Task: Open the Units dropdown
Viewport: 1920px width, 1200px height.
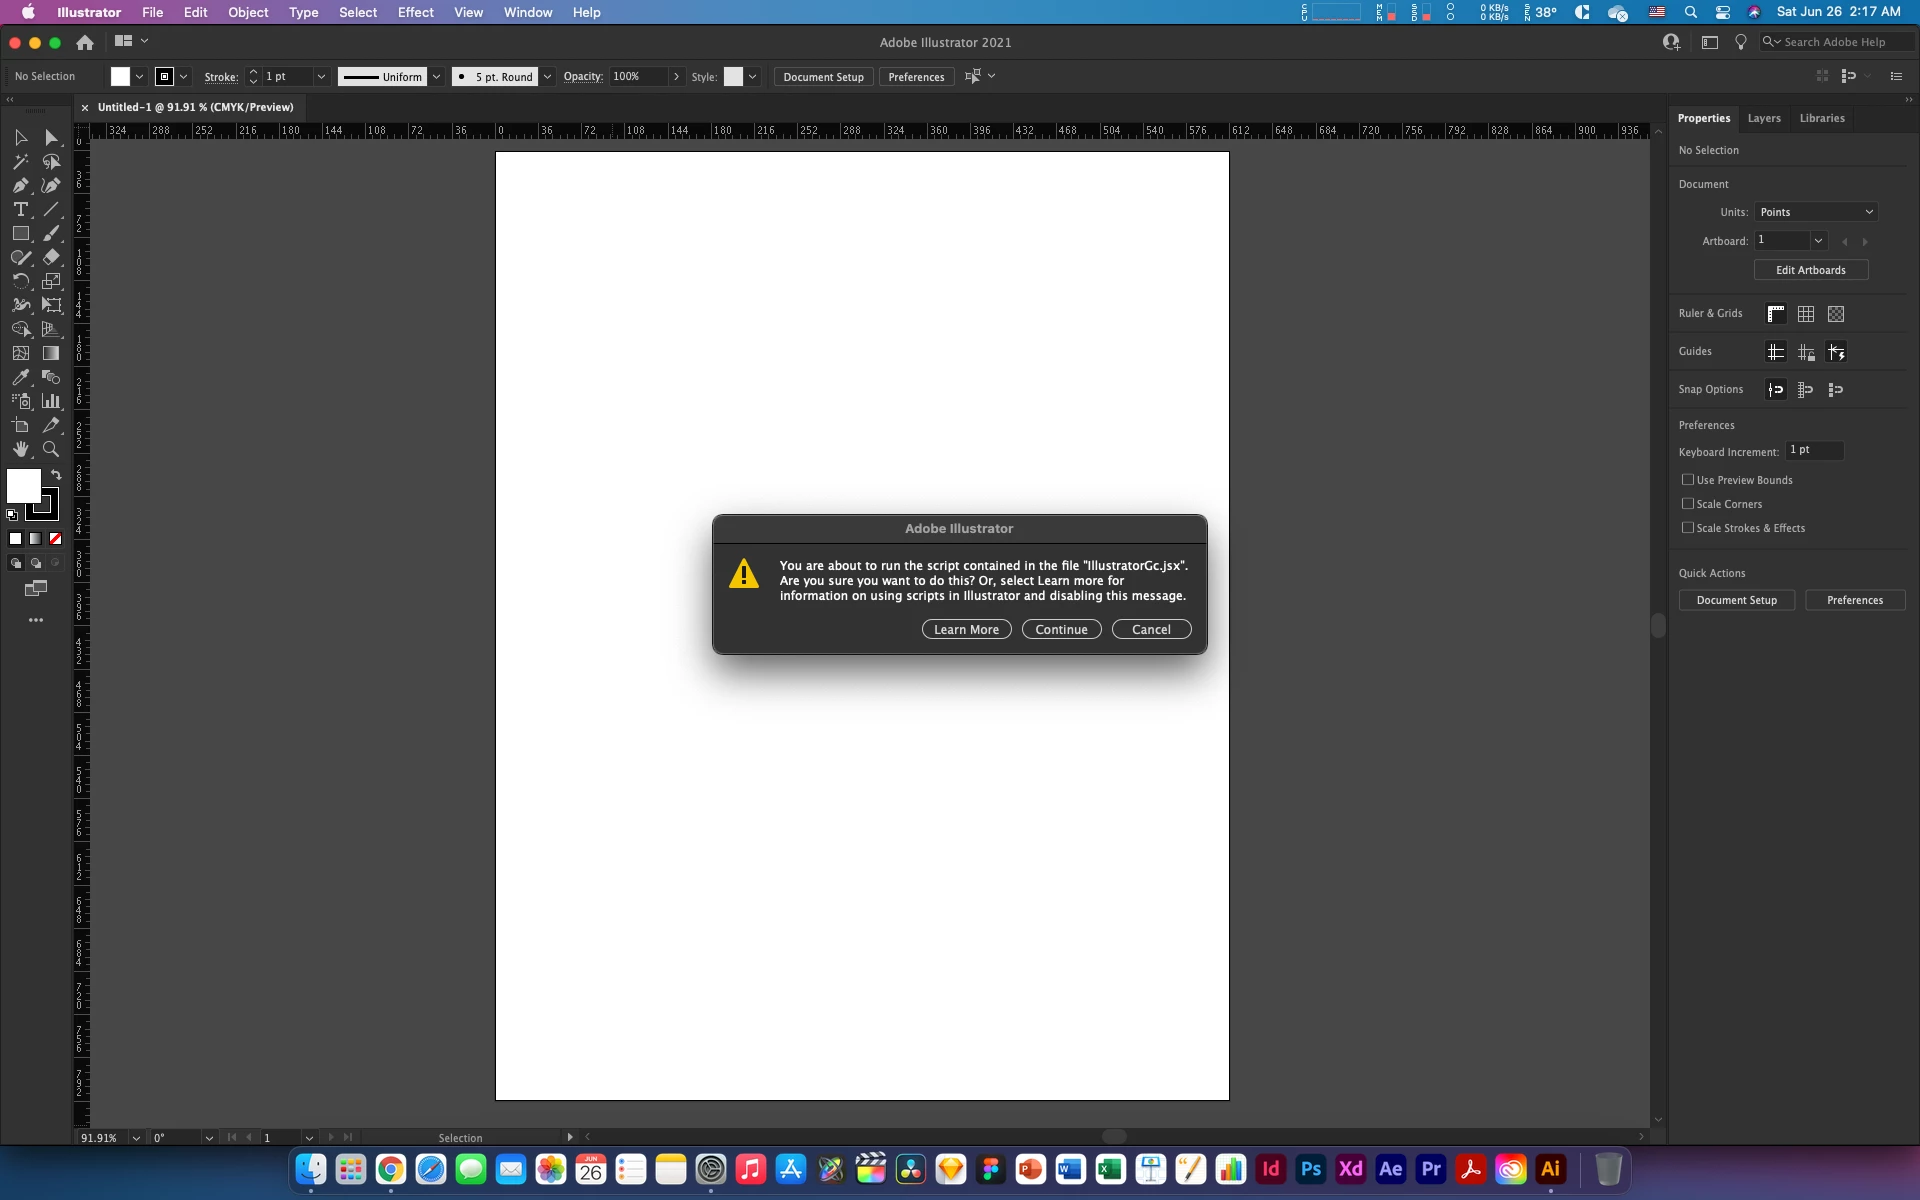Action: 1816,212
